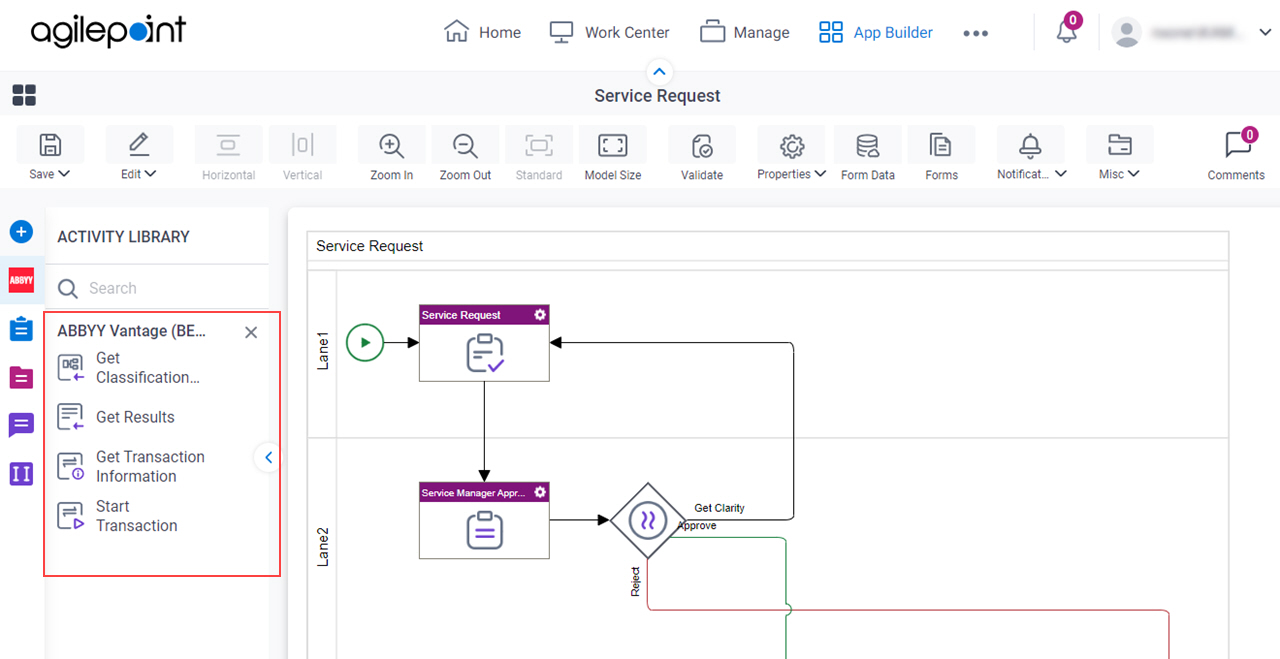Open the Notifications toolbar dropdown
This screenshot has height=659, width=1280.
(x=1031, y=154)
